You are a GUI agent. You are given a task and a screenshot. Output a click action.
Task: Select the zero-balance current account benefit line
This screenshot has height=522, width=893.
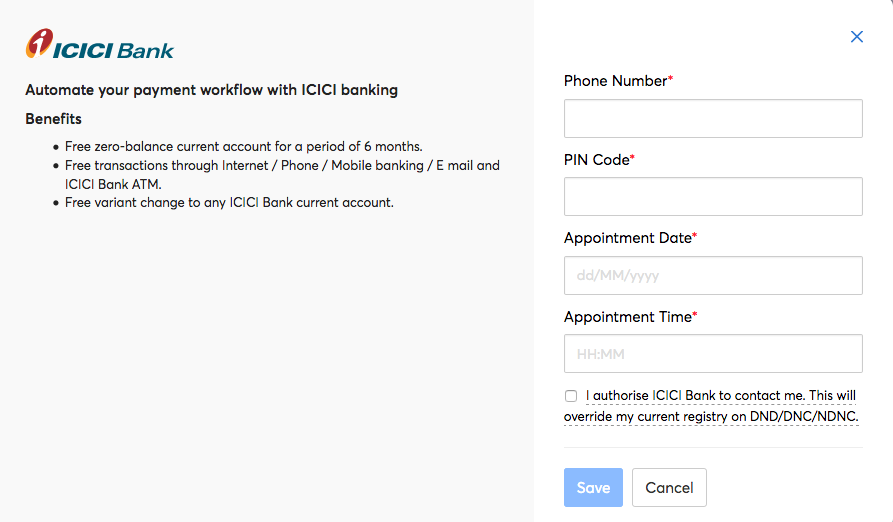(x=243, y=146)
